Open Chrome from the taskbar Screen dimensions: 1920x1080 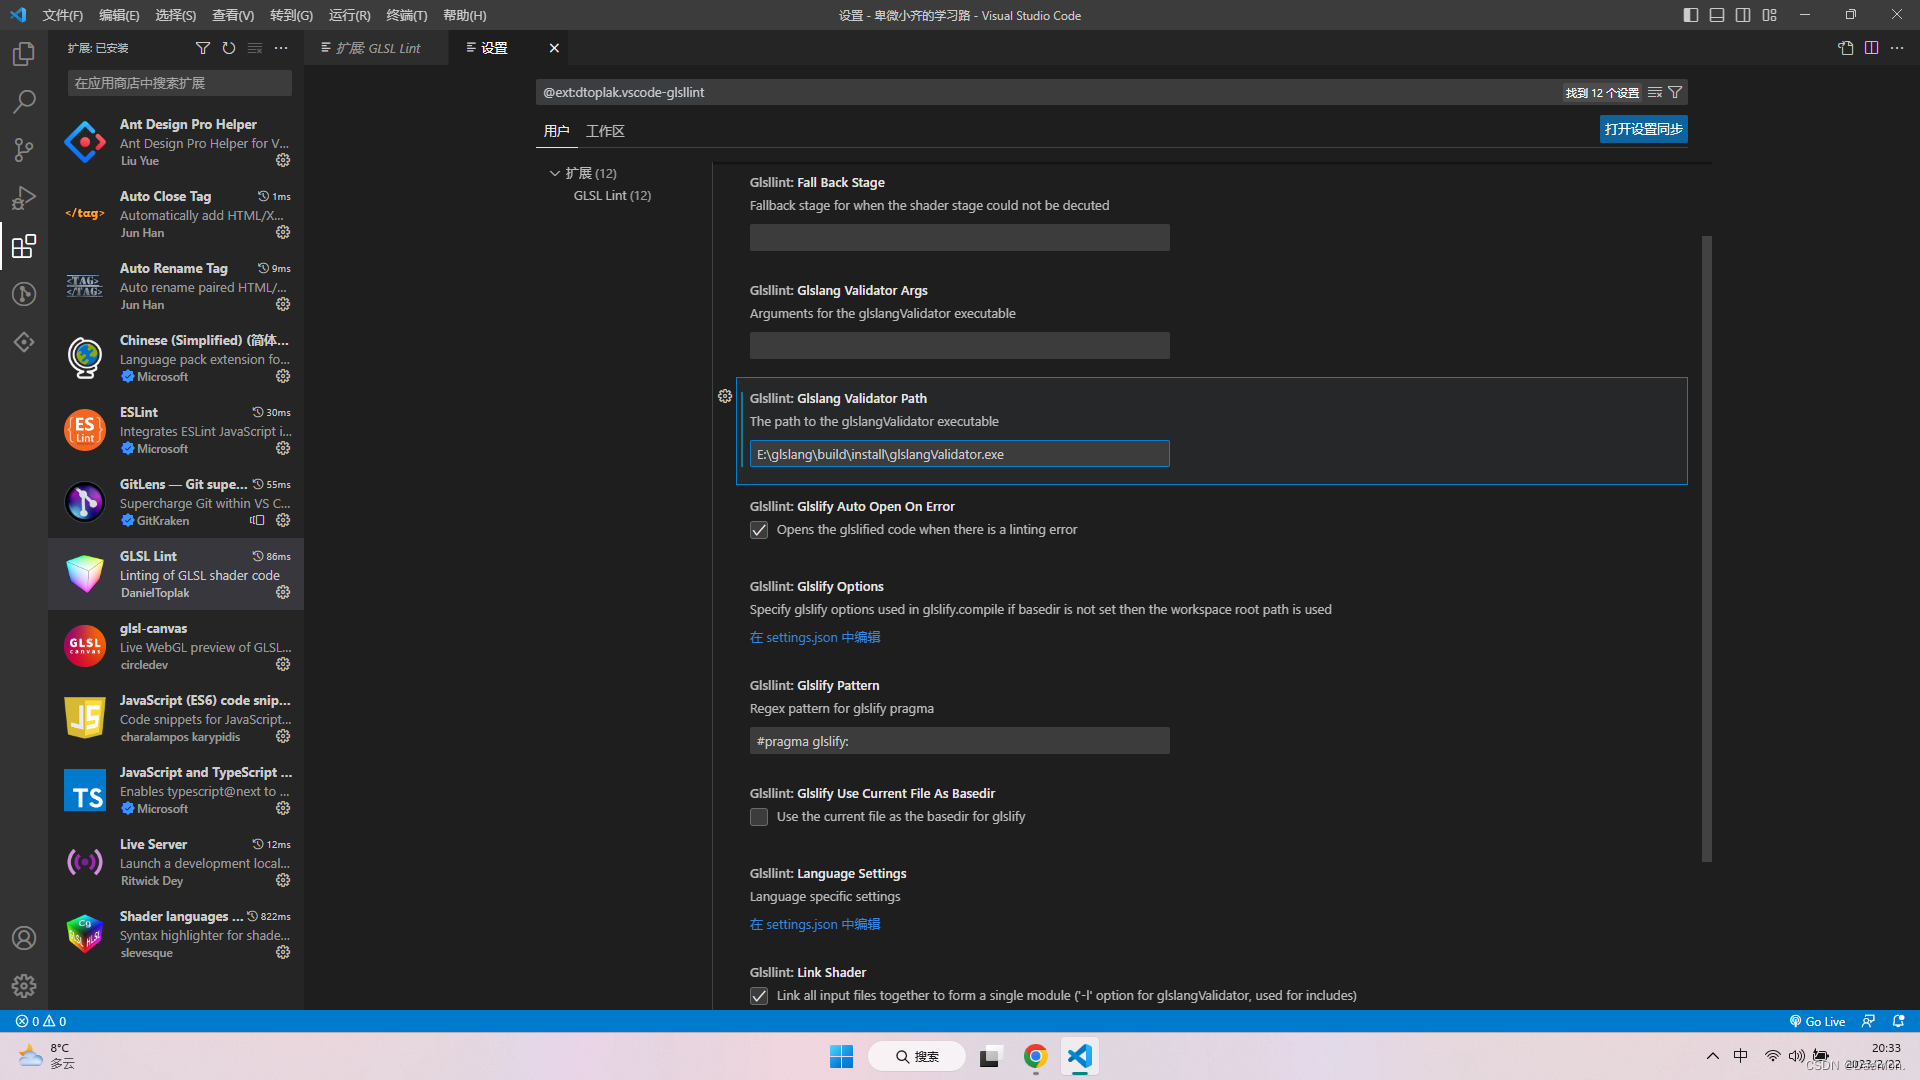coord(1035,1056)
